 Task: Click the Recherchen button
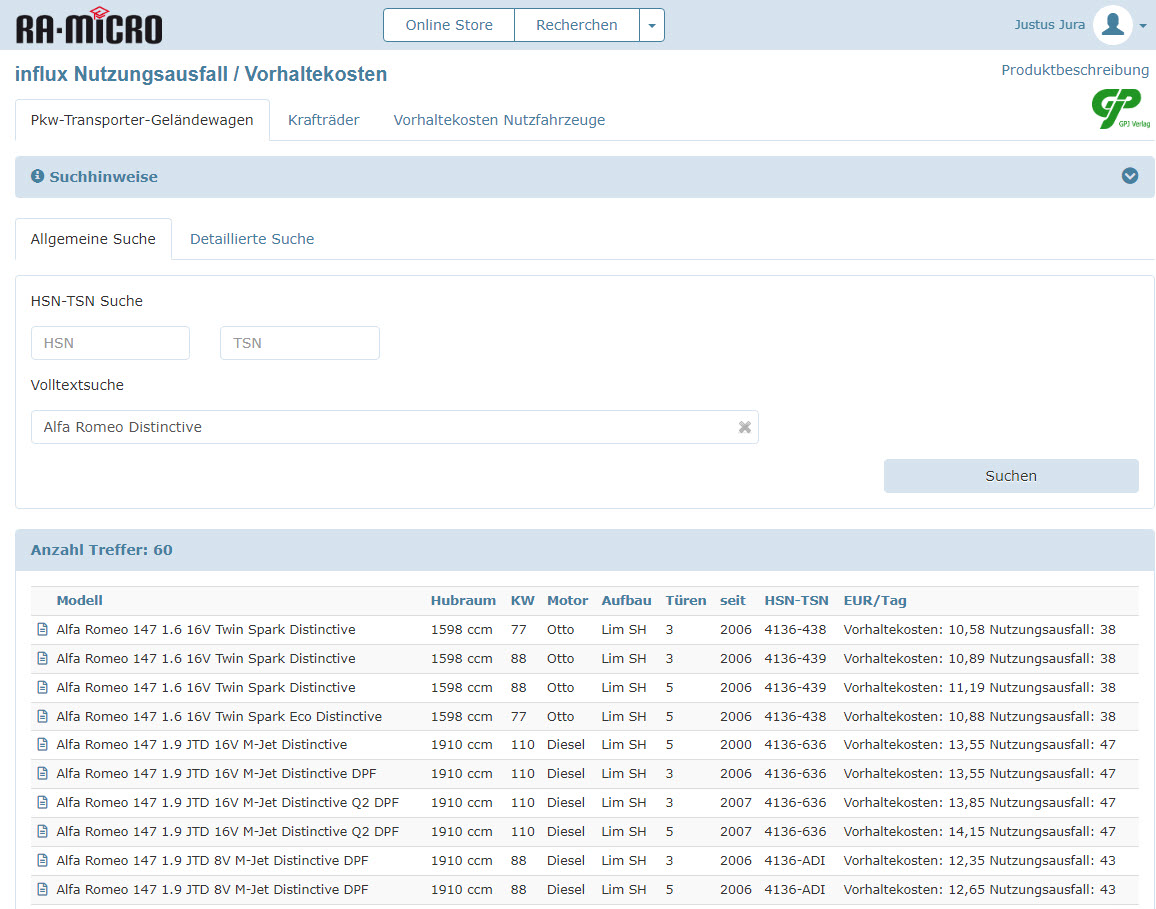tap(577, 25)
